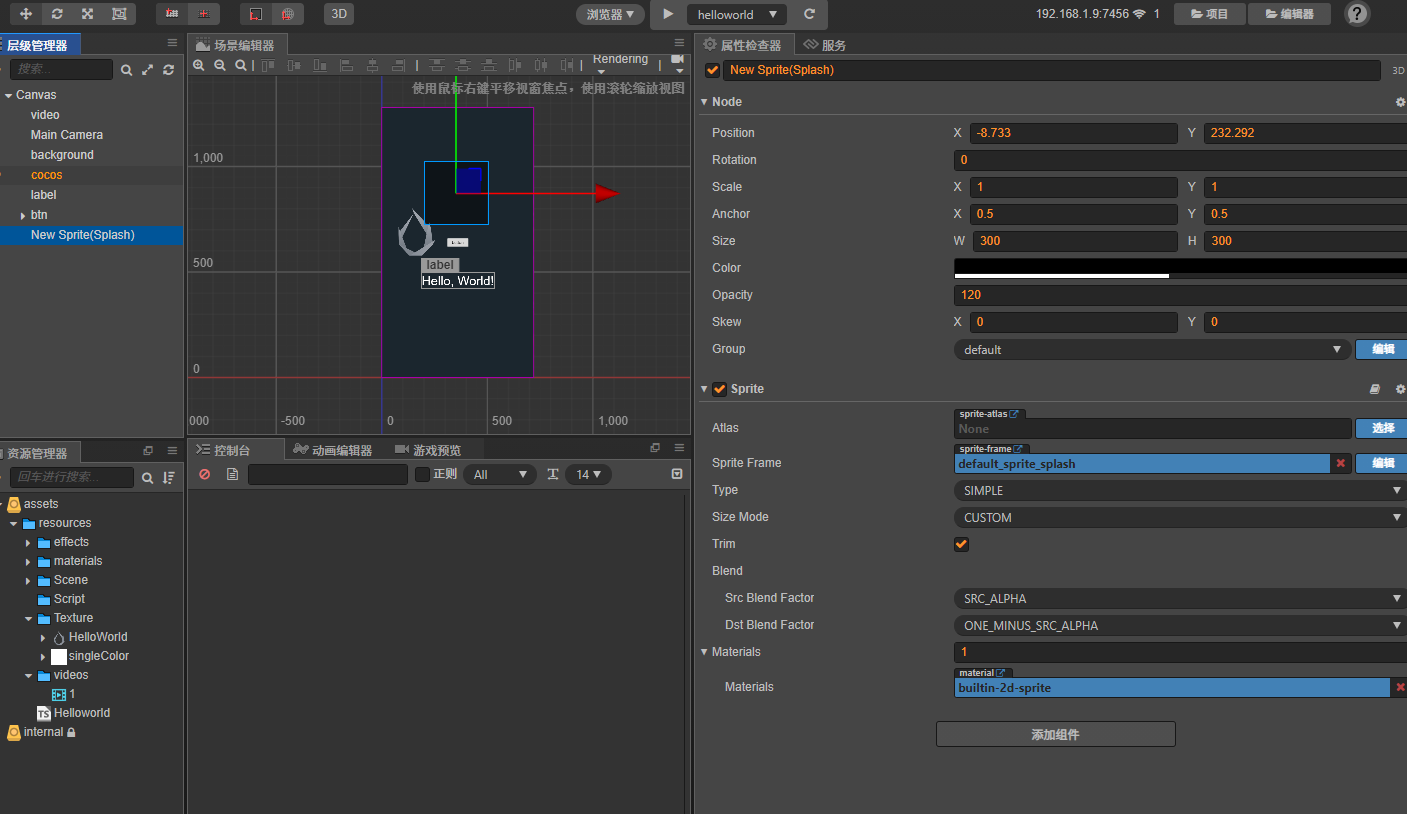This screenshot has height=814, width=1407.
Task: Switch to the 服务 tab
Action: pos(826,45)
